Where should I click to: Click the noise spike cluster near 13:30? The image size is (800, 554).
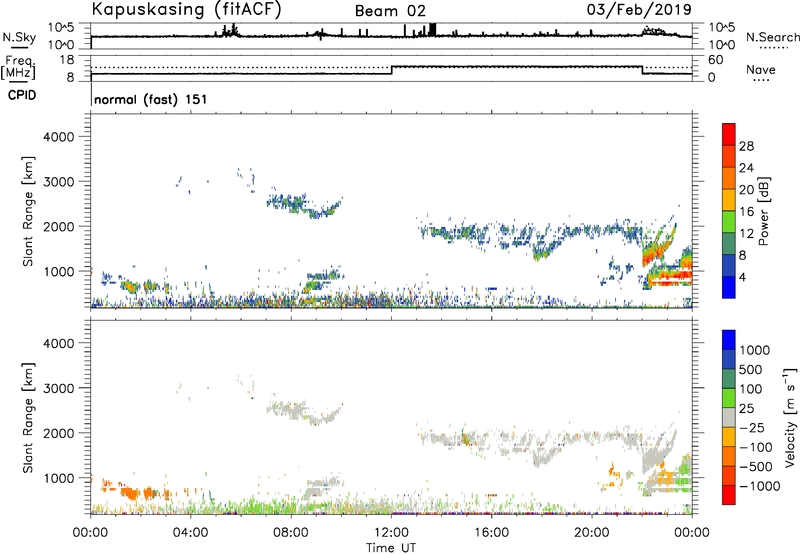(433, 30)
